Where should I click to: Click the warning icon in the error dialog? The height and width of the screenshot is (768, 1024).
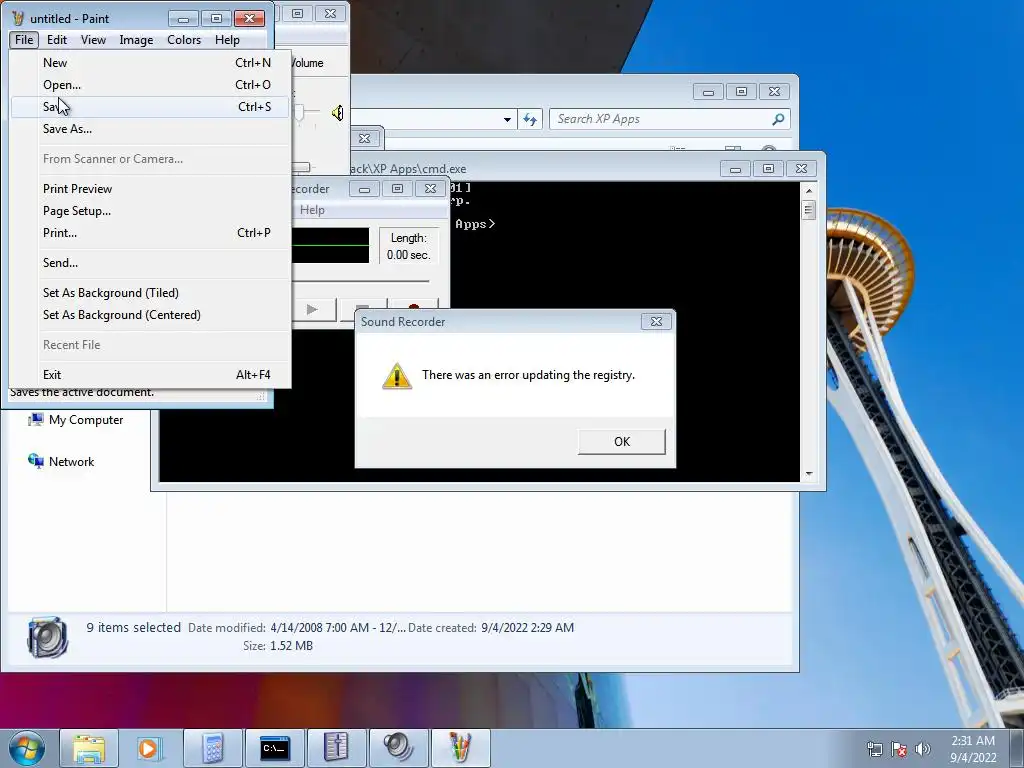pyautogui.click(x=396, y=376)
